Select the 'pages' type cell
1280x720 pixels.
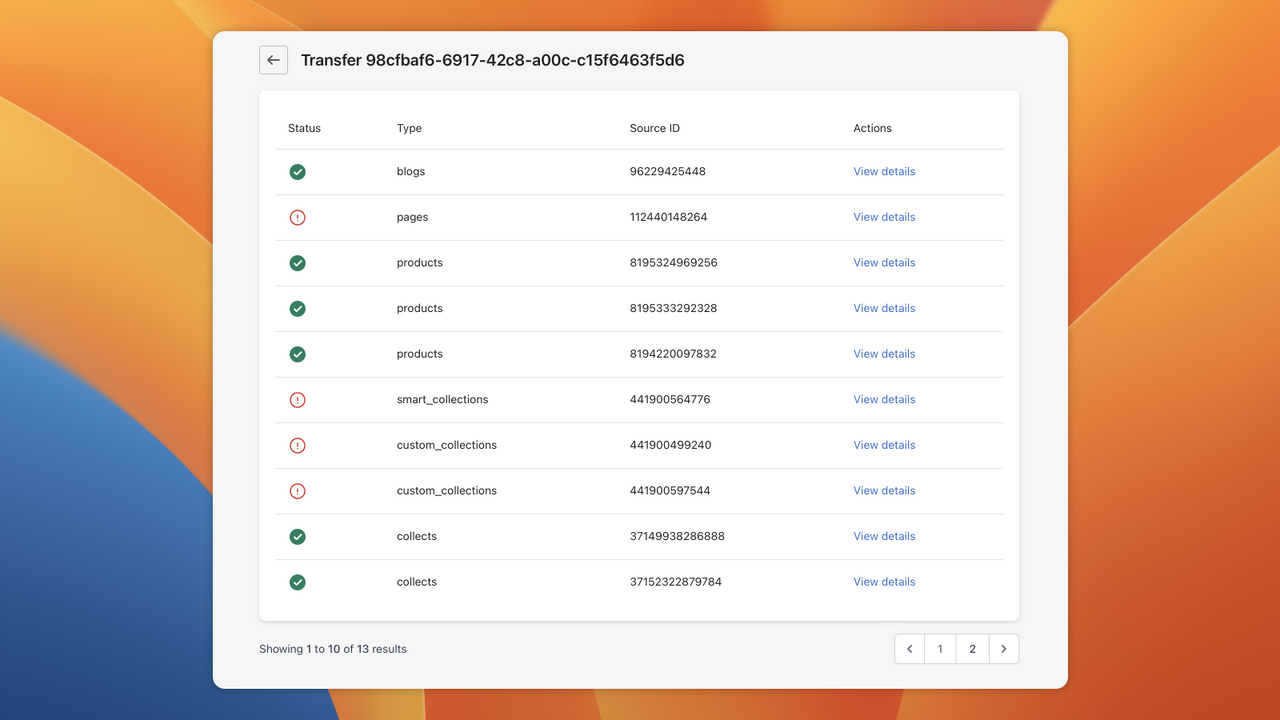pos(412,217)
